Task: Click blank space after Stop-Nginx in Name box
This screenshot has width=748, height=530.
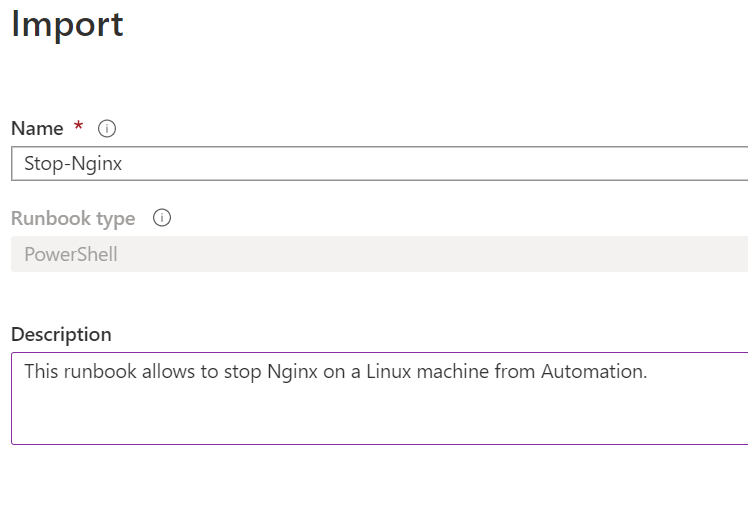Action: (x=429, y=164)
